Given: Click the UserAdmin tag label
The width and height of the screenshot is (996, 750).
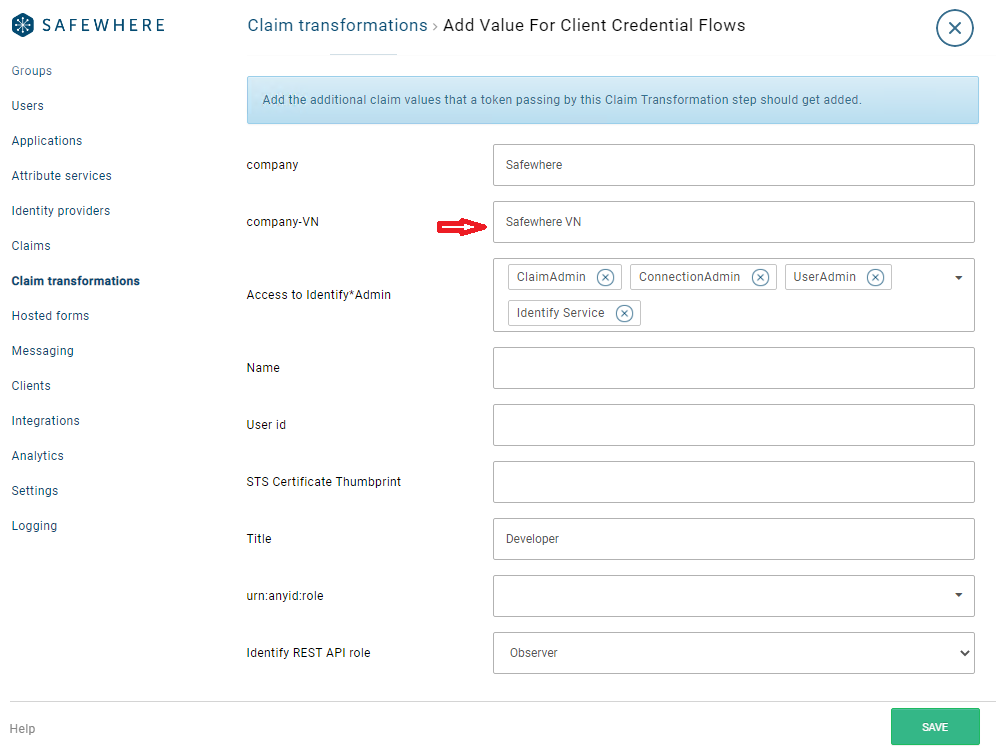Looking at the screenshot, I should [824, 277].
